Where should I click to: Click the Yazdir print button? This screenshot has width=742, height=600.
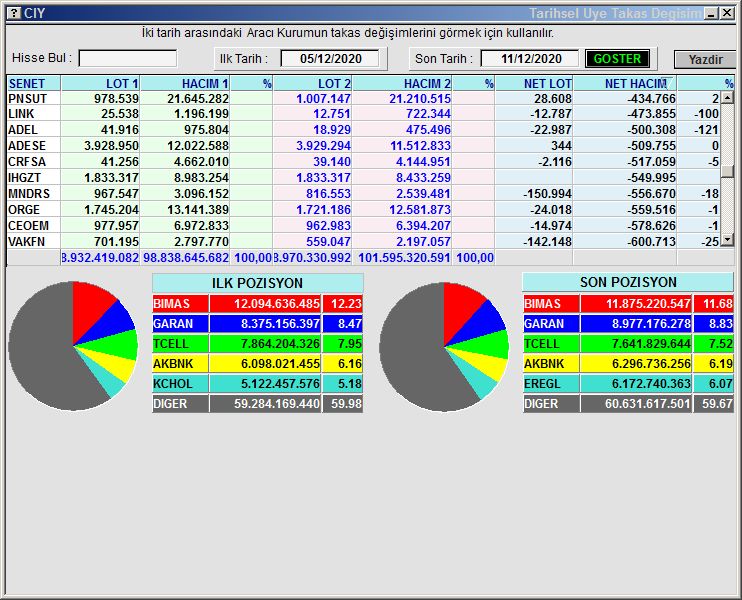point(705,60)
